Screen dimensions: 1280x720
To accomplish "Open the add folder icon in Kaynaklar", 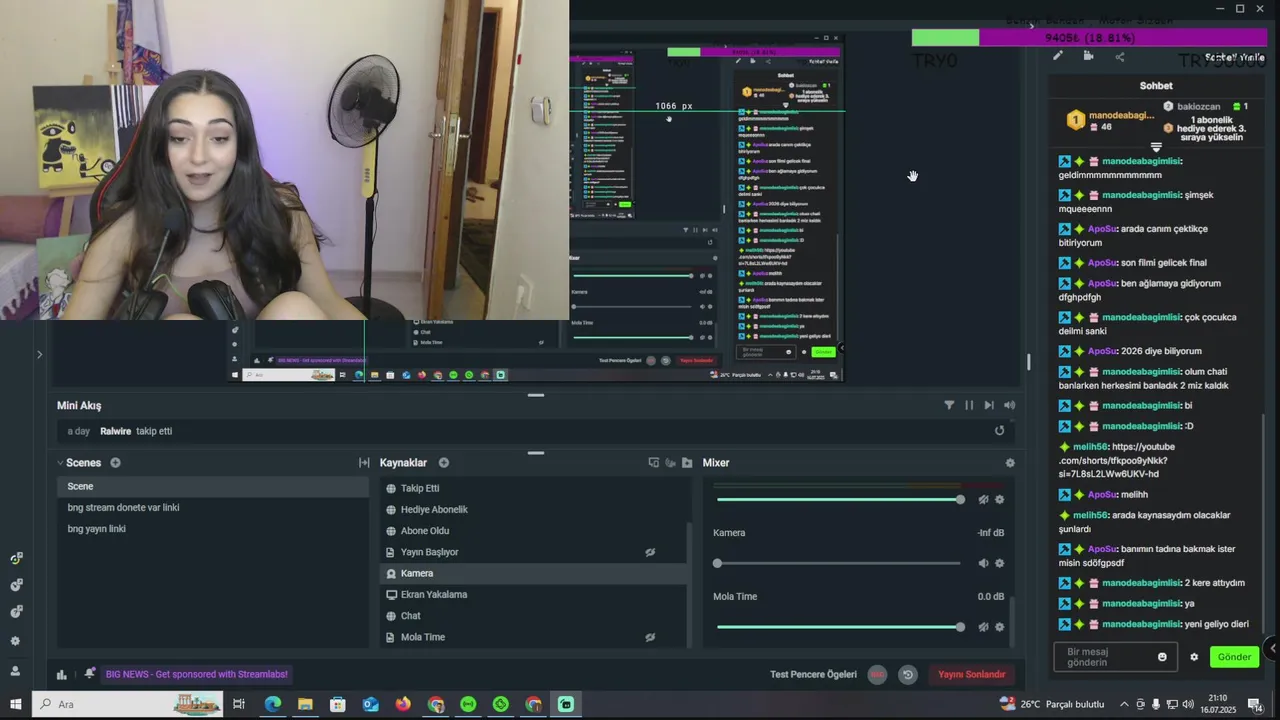I will [x=687, y=463].
